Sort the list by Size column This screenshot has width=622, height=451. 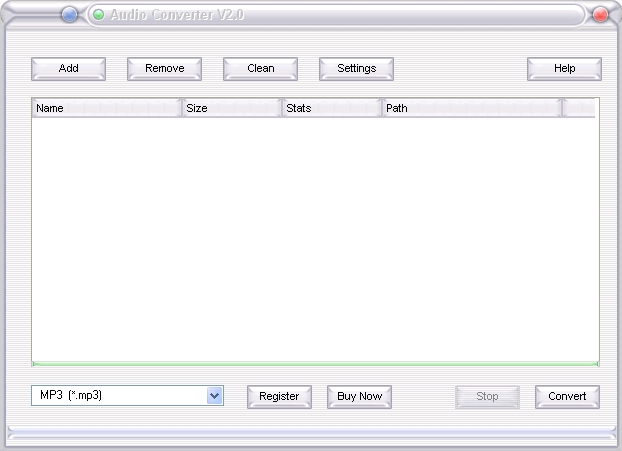tap(232, 108)
